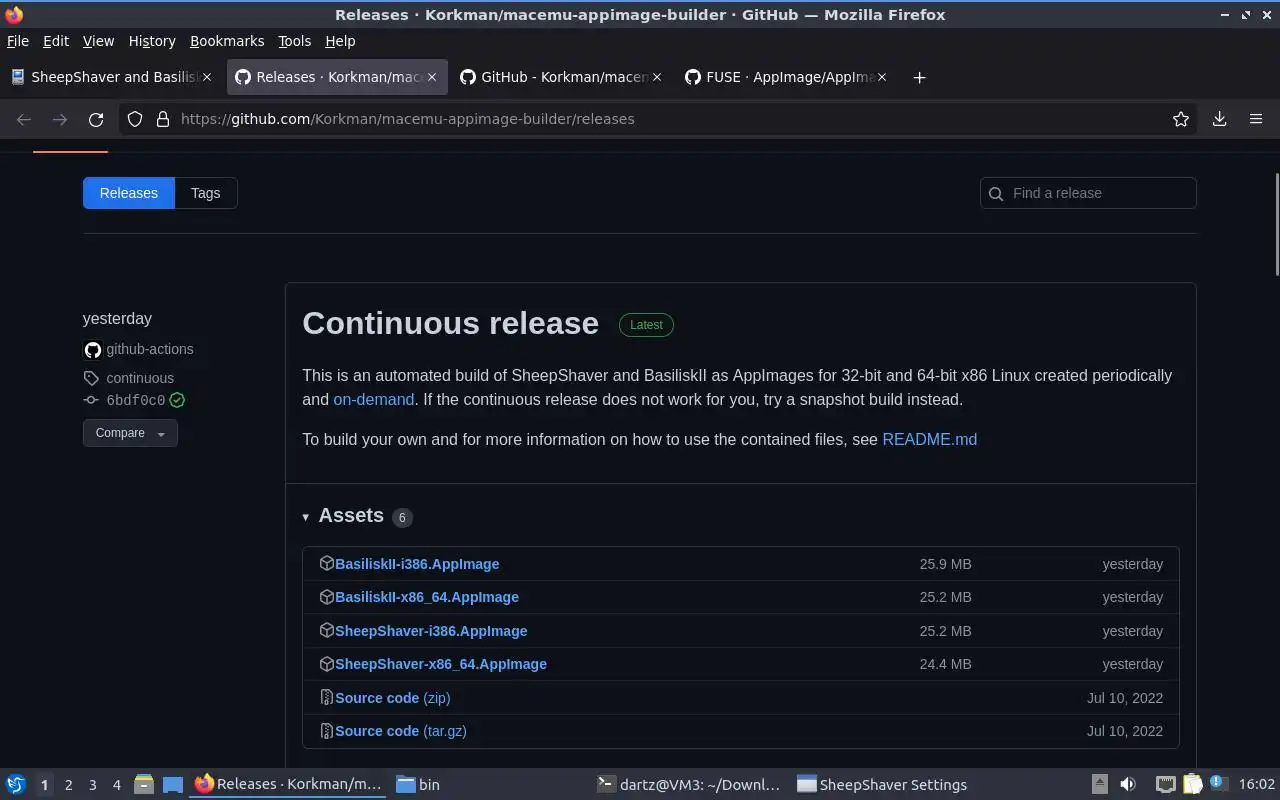Switch to the Tags view
1280x800 pixels.
(206, 193)
